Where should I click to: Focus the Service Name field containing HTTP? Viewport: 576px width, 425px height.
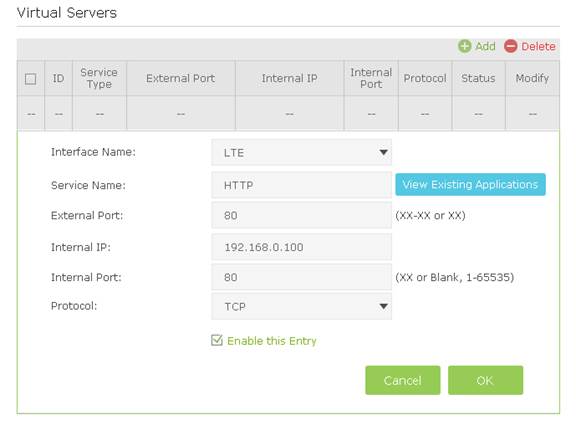301,185
